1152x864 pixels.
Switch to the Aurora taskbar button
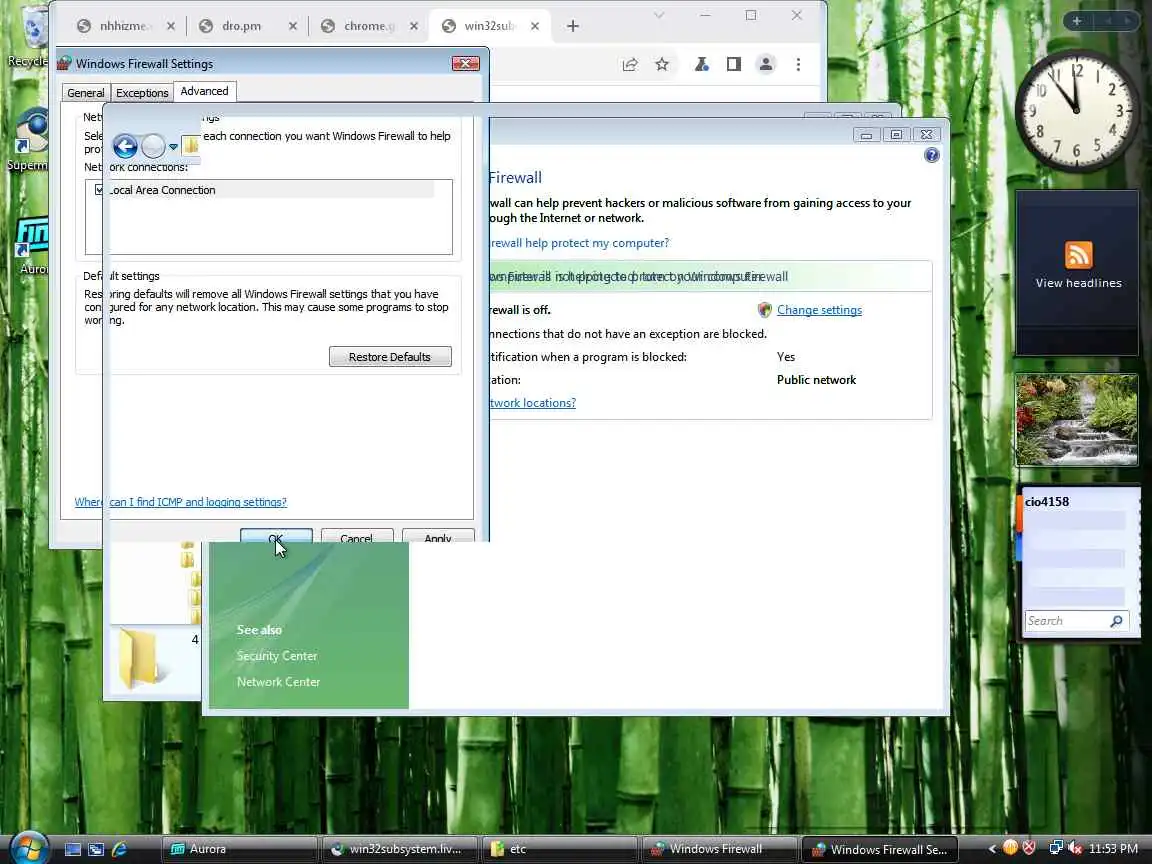tap(239, 849)
